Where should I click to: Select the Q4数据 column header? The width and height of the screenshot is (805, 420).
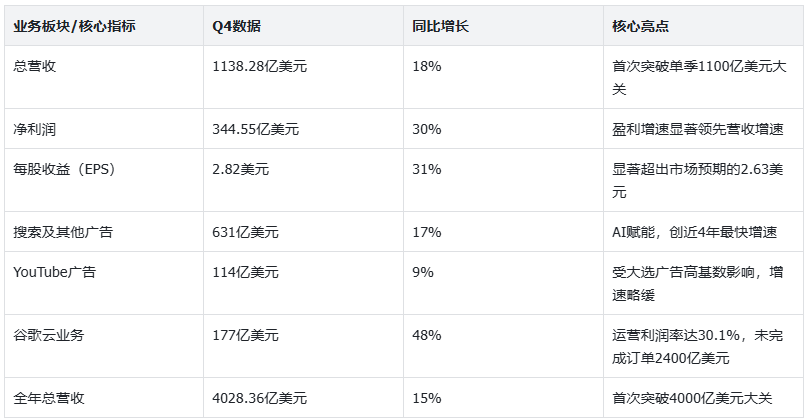pos(236,26)
